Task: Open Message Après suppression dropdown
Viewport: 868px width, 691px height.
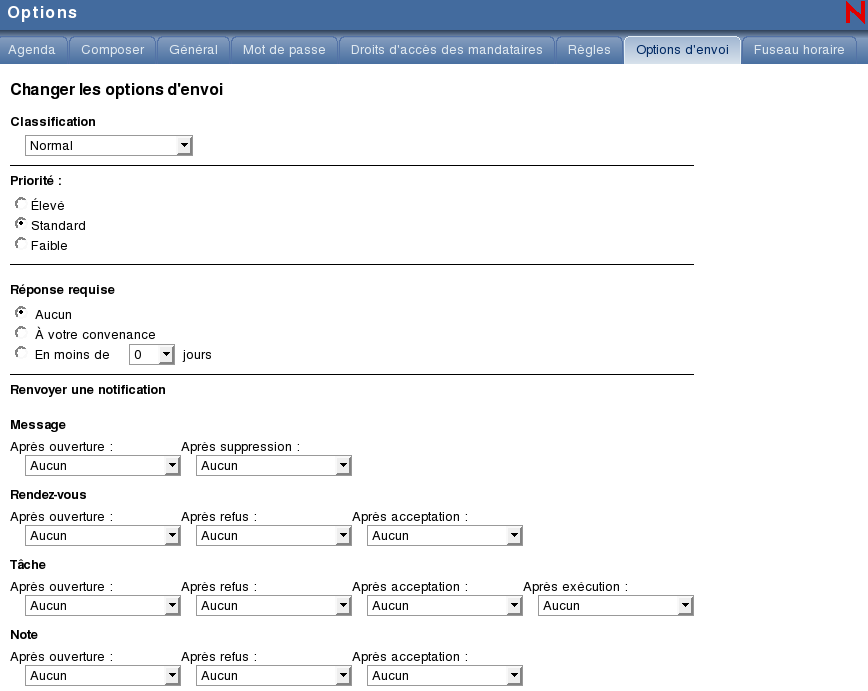Action: click(273, 466)
